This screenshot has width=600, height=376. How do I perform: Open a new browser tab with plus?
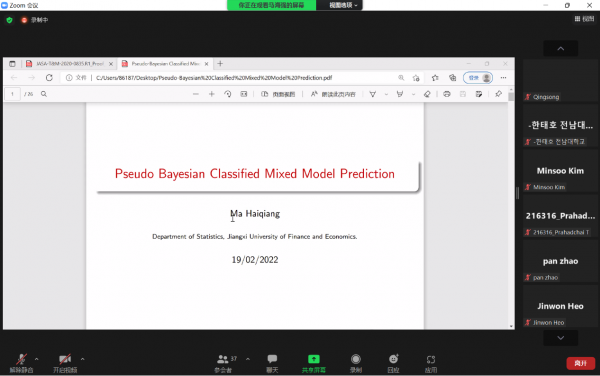pyautogui.click(x=220, y=64)
